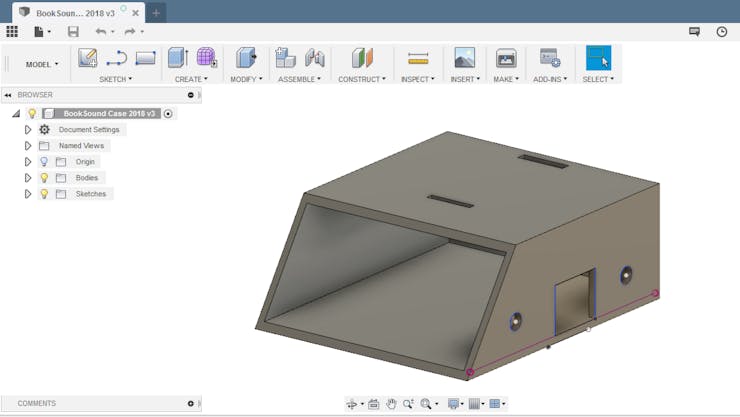Open the ADD-INS menu
This screenshot has height=417, width=740.
pos(550,79)
